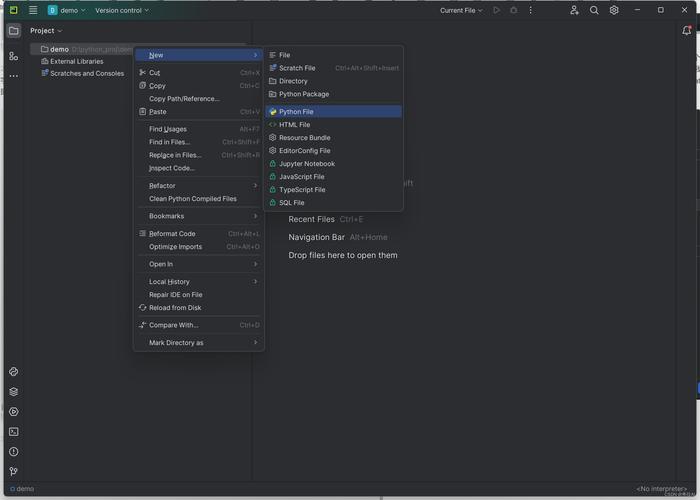This screenshot has height=500, width=700.
Task: Open Project view dropdown
Action: (46, 30)
